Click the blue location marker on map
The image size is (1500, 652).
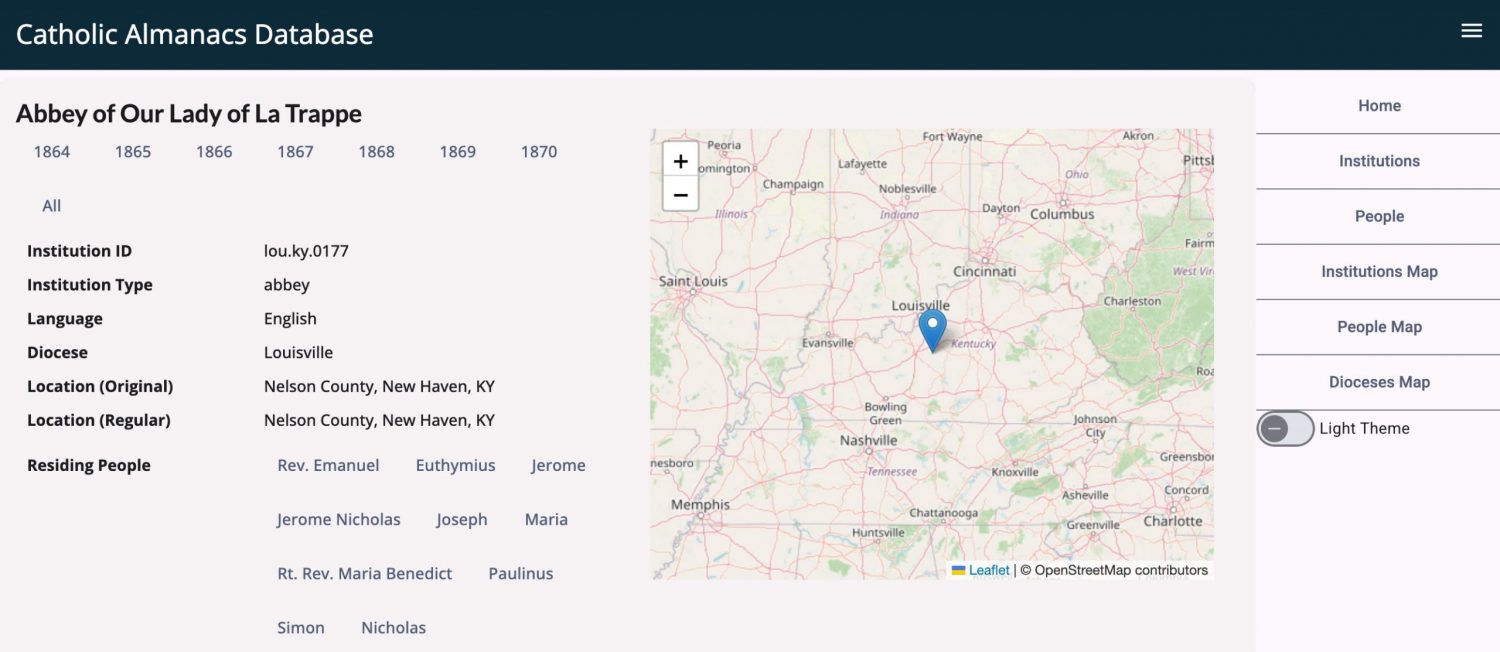pyautogui.click(x=932, y=329)
